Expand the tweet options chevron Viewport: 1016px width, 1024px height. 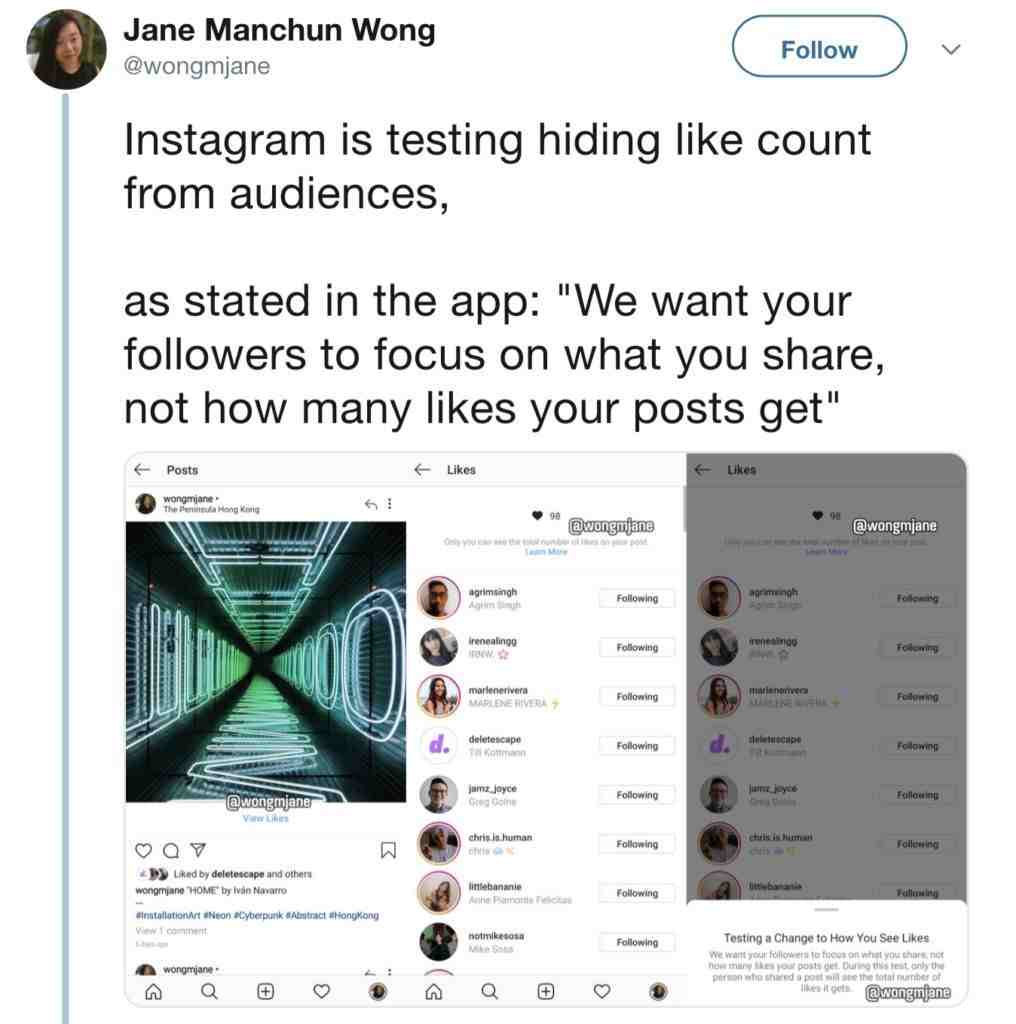951,49
